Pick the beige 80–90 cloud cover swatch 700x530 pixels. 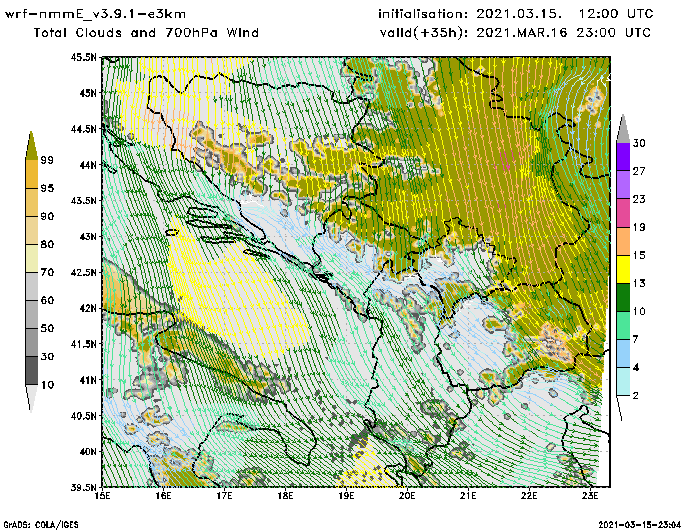[x=32, y=230]
